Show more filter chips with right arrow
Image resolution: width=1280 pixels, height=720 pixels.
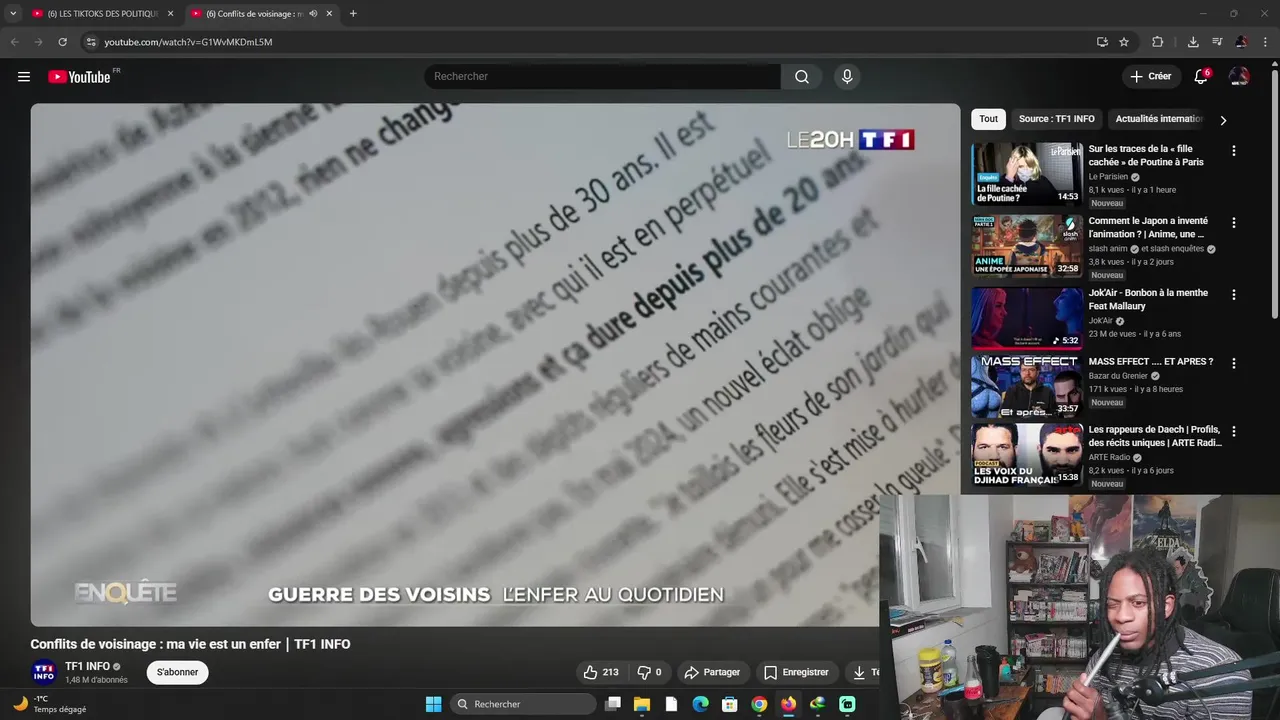pyautogui.click(x=1222, y=120)
